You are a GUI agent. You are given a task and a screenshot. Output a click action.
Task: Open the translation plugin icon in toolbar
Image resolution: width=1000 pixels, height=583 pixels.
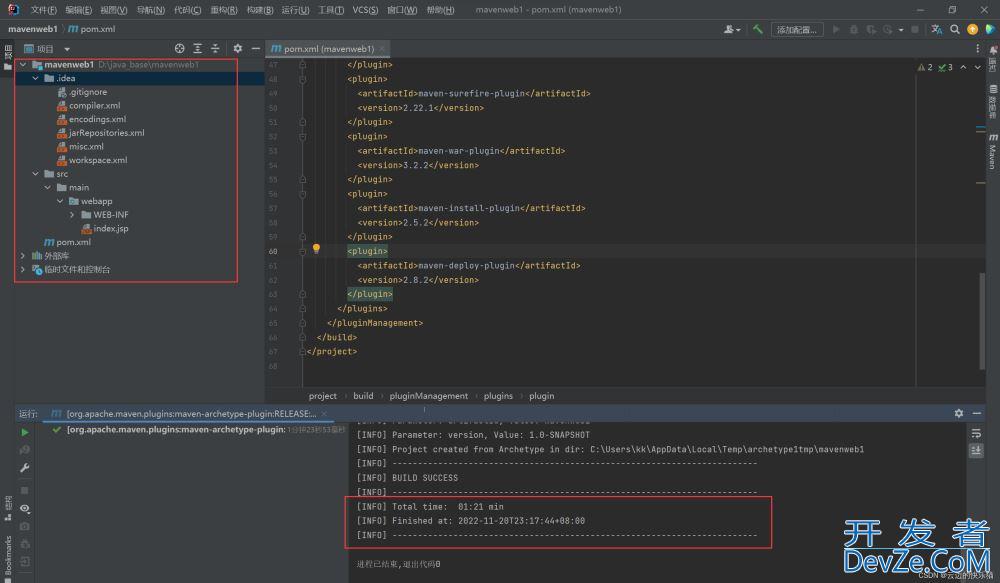point(936,29)
